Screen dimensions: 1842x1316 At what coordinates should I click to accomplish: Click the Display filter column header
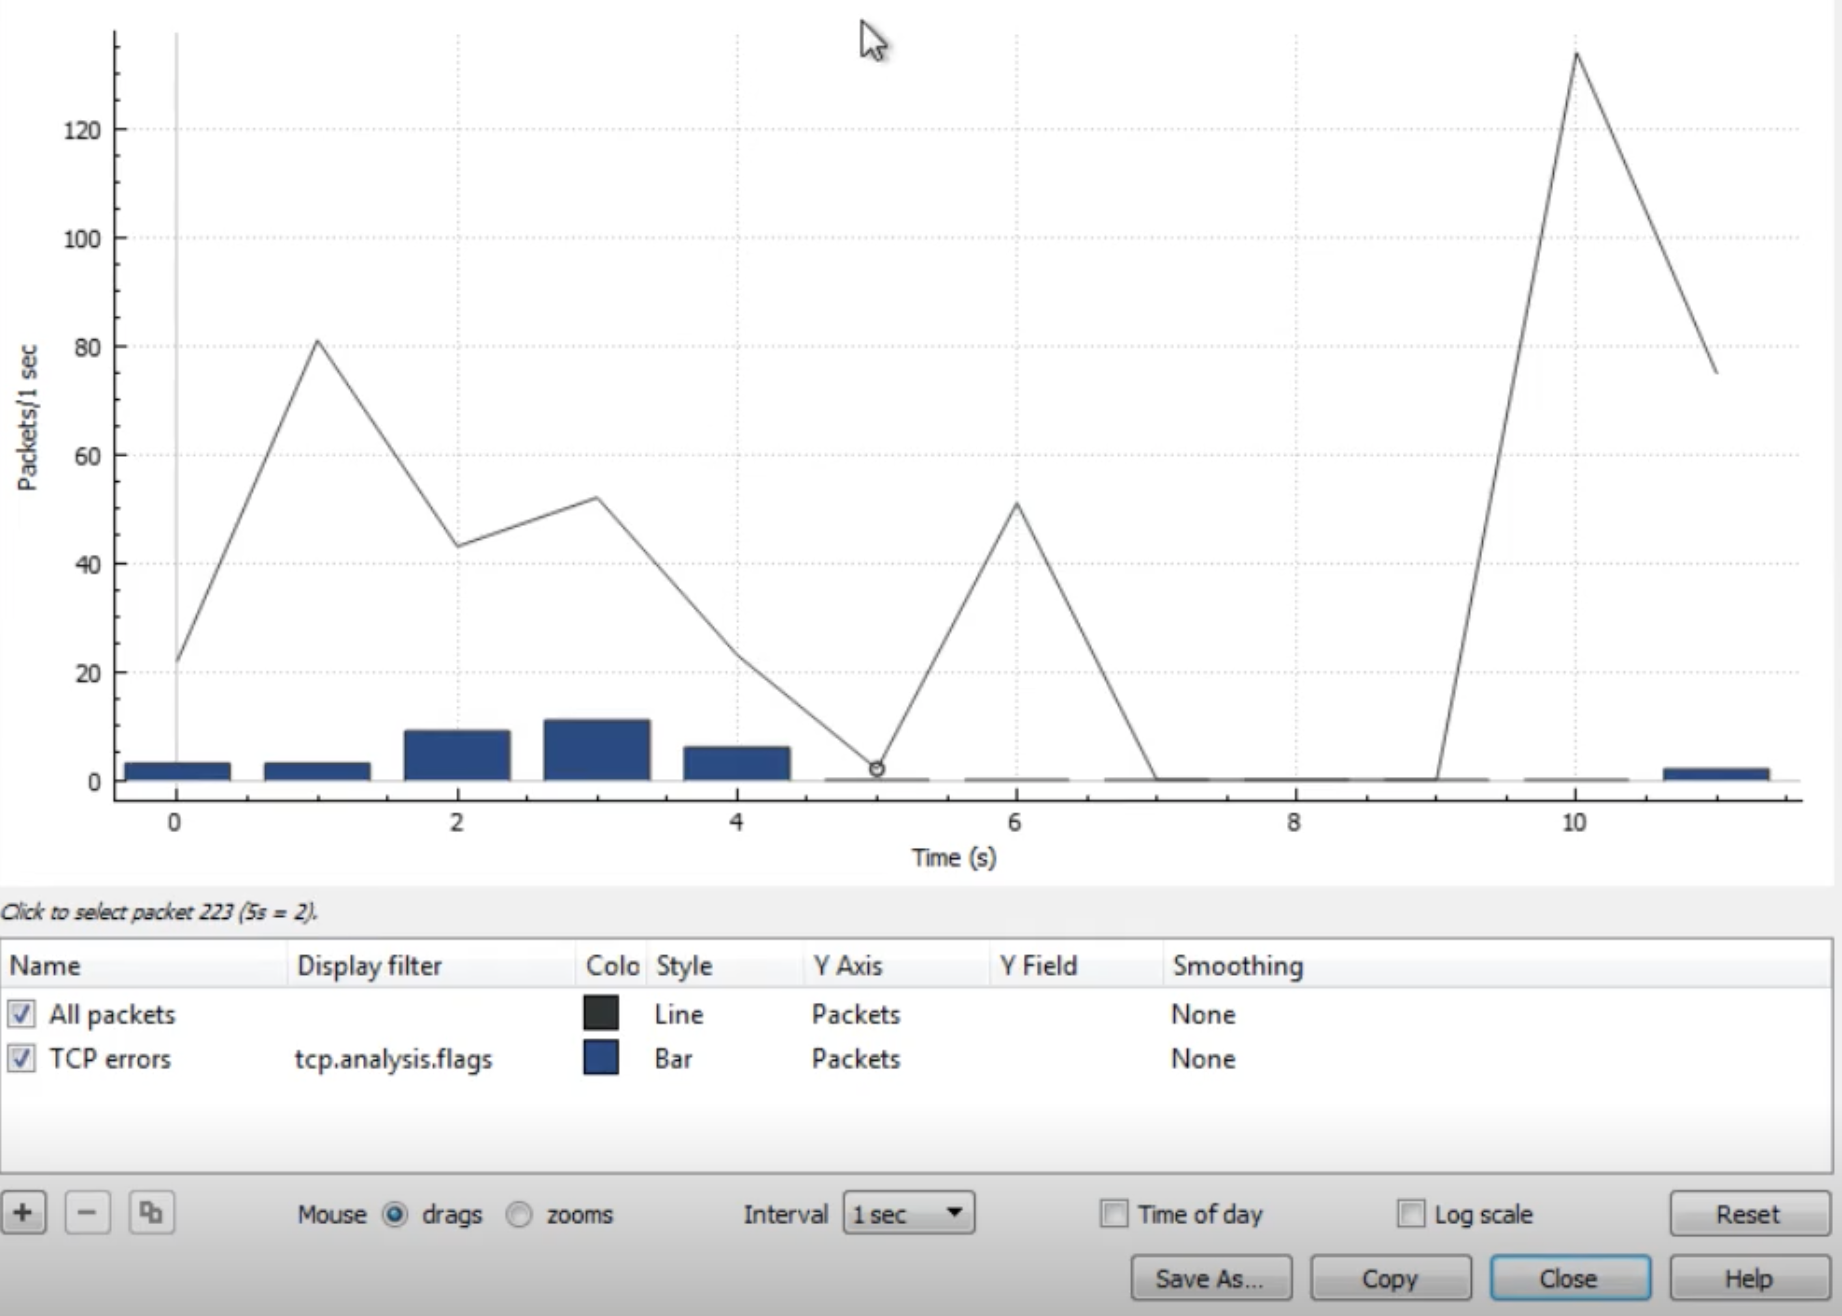point(370,966)
